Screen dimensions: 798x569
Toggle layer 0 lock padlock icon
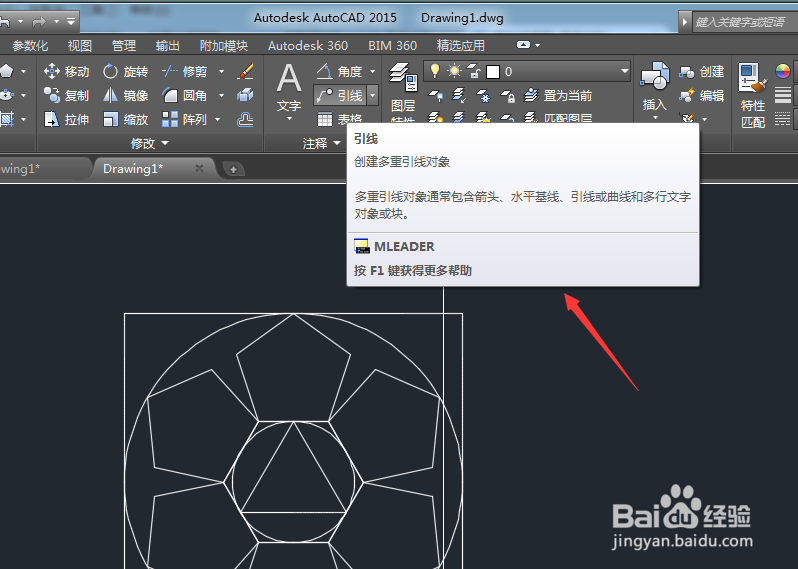coord(474,72)
